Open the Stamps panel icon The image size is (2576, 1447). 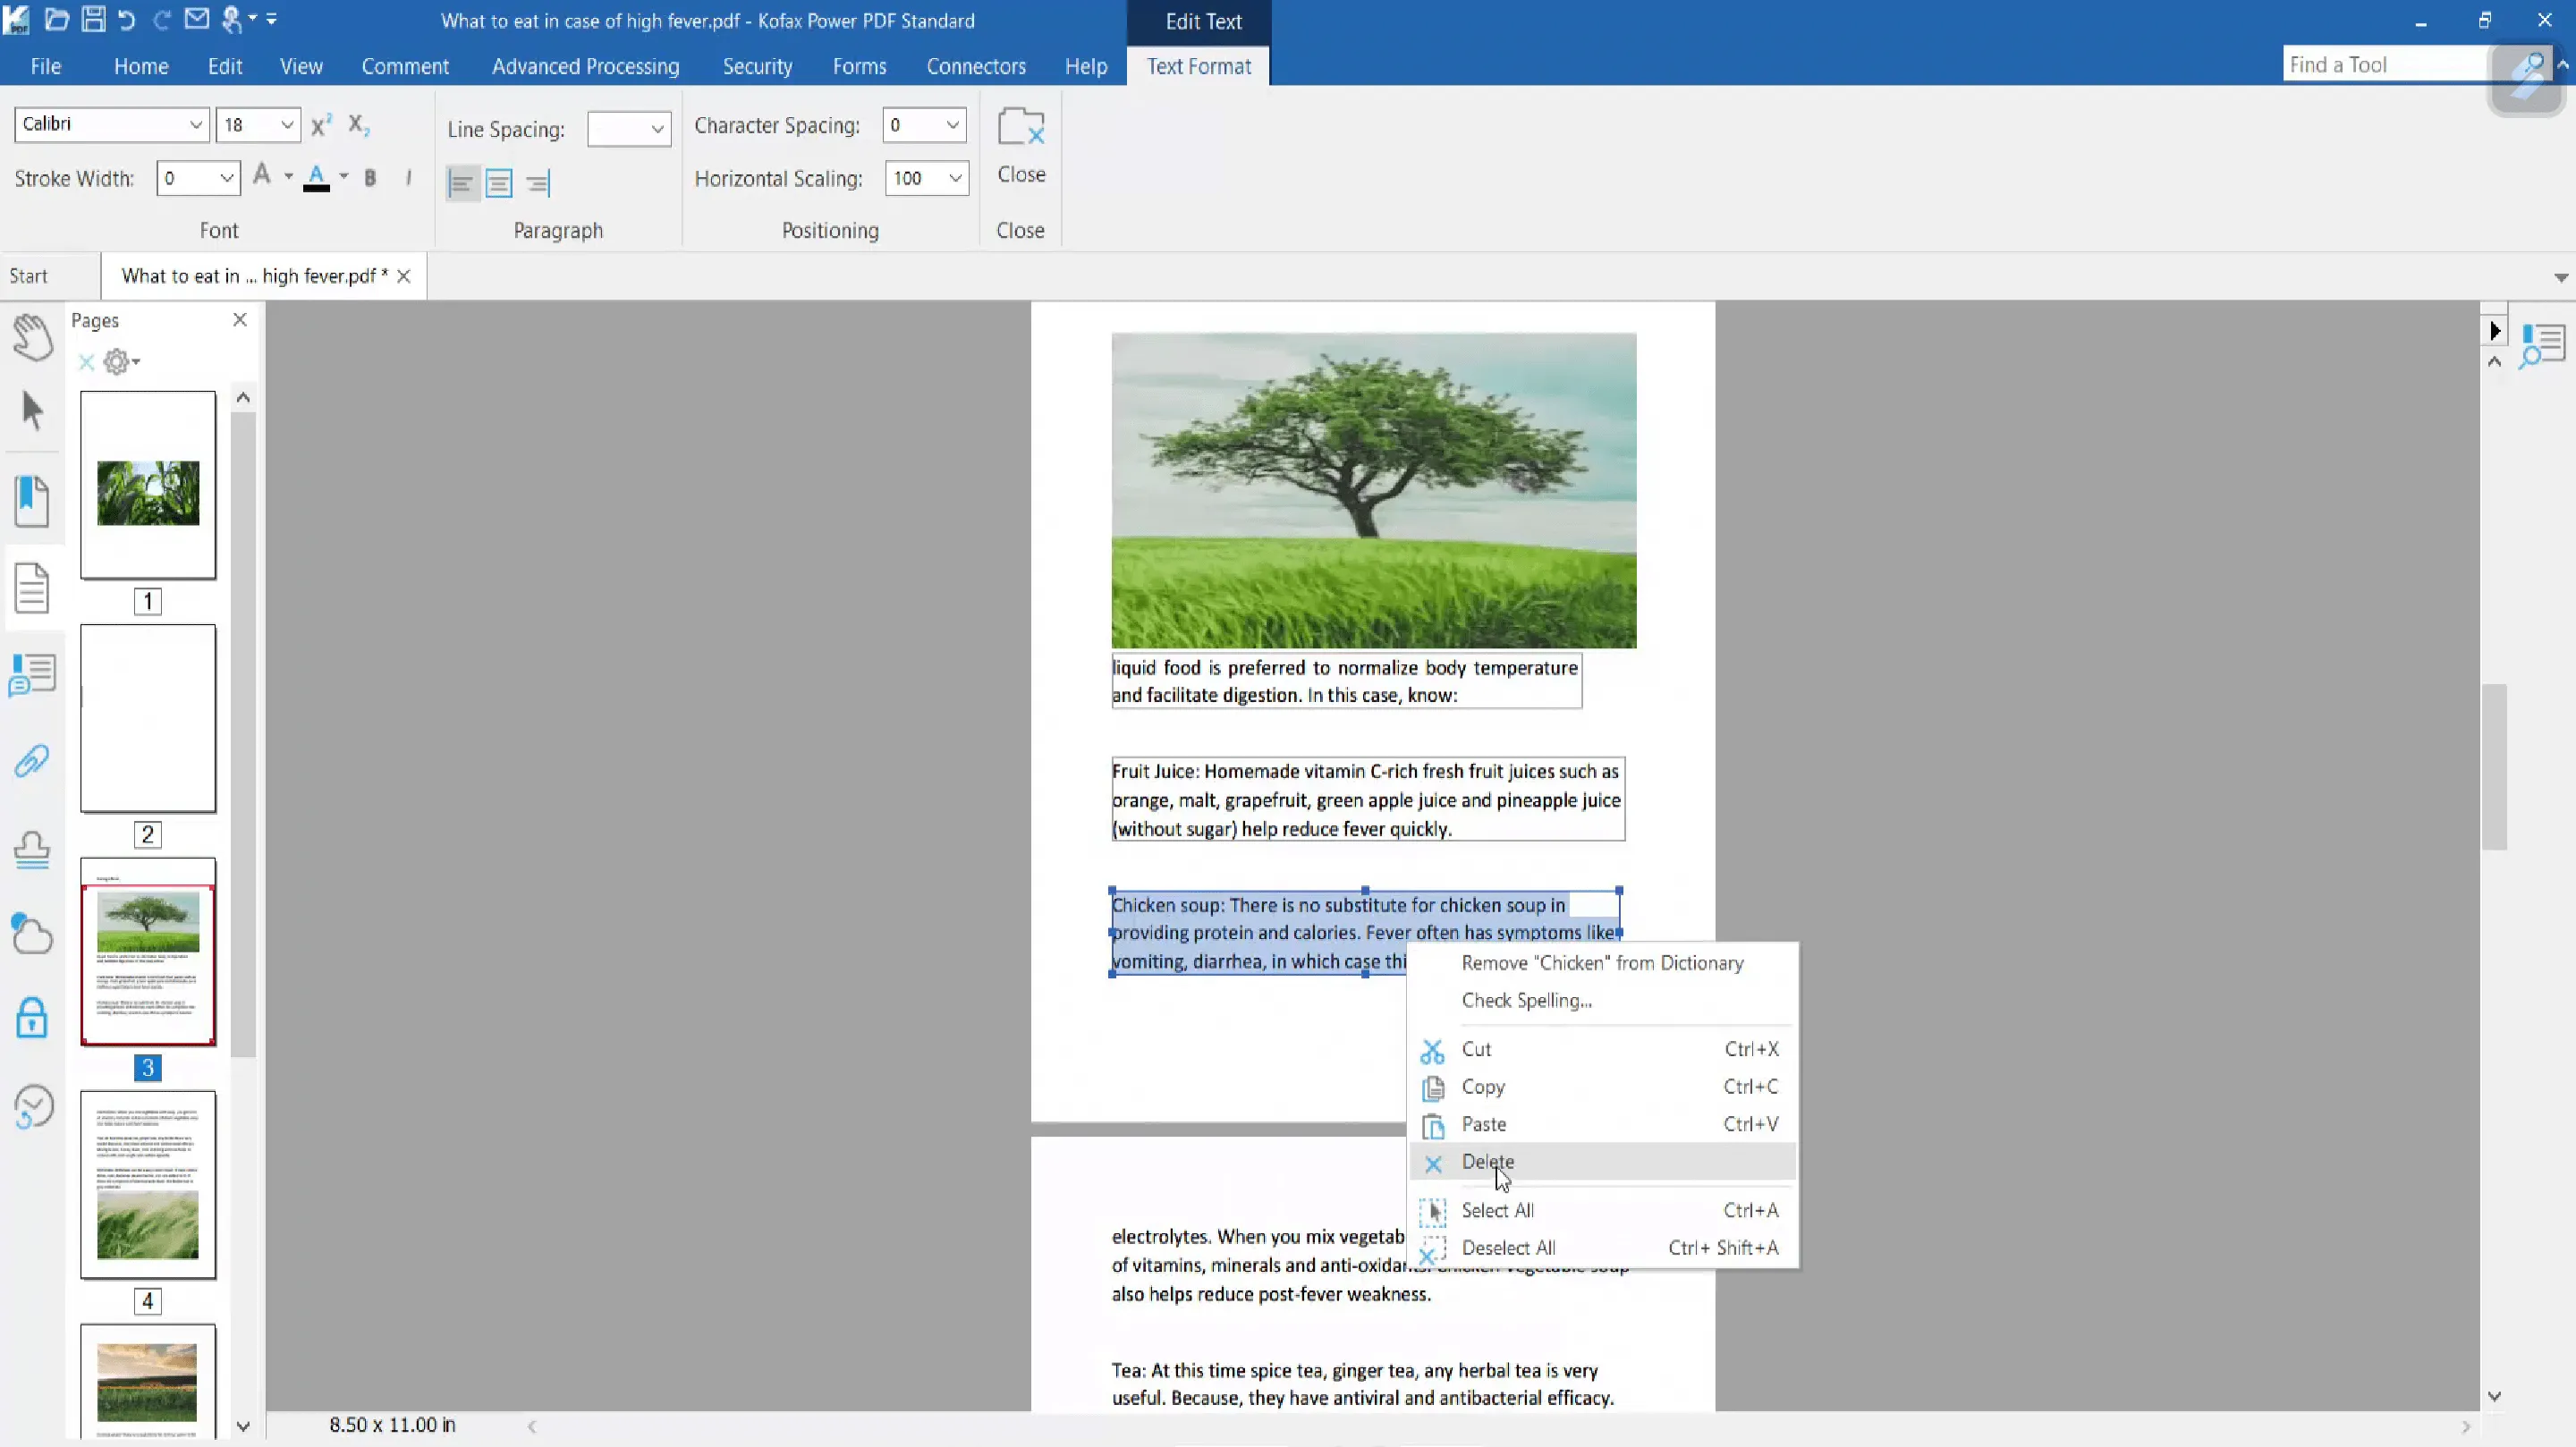click(32, 850)
